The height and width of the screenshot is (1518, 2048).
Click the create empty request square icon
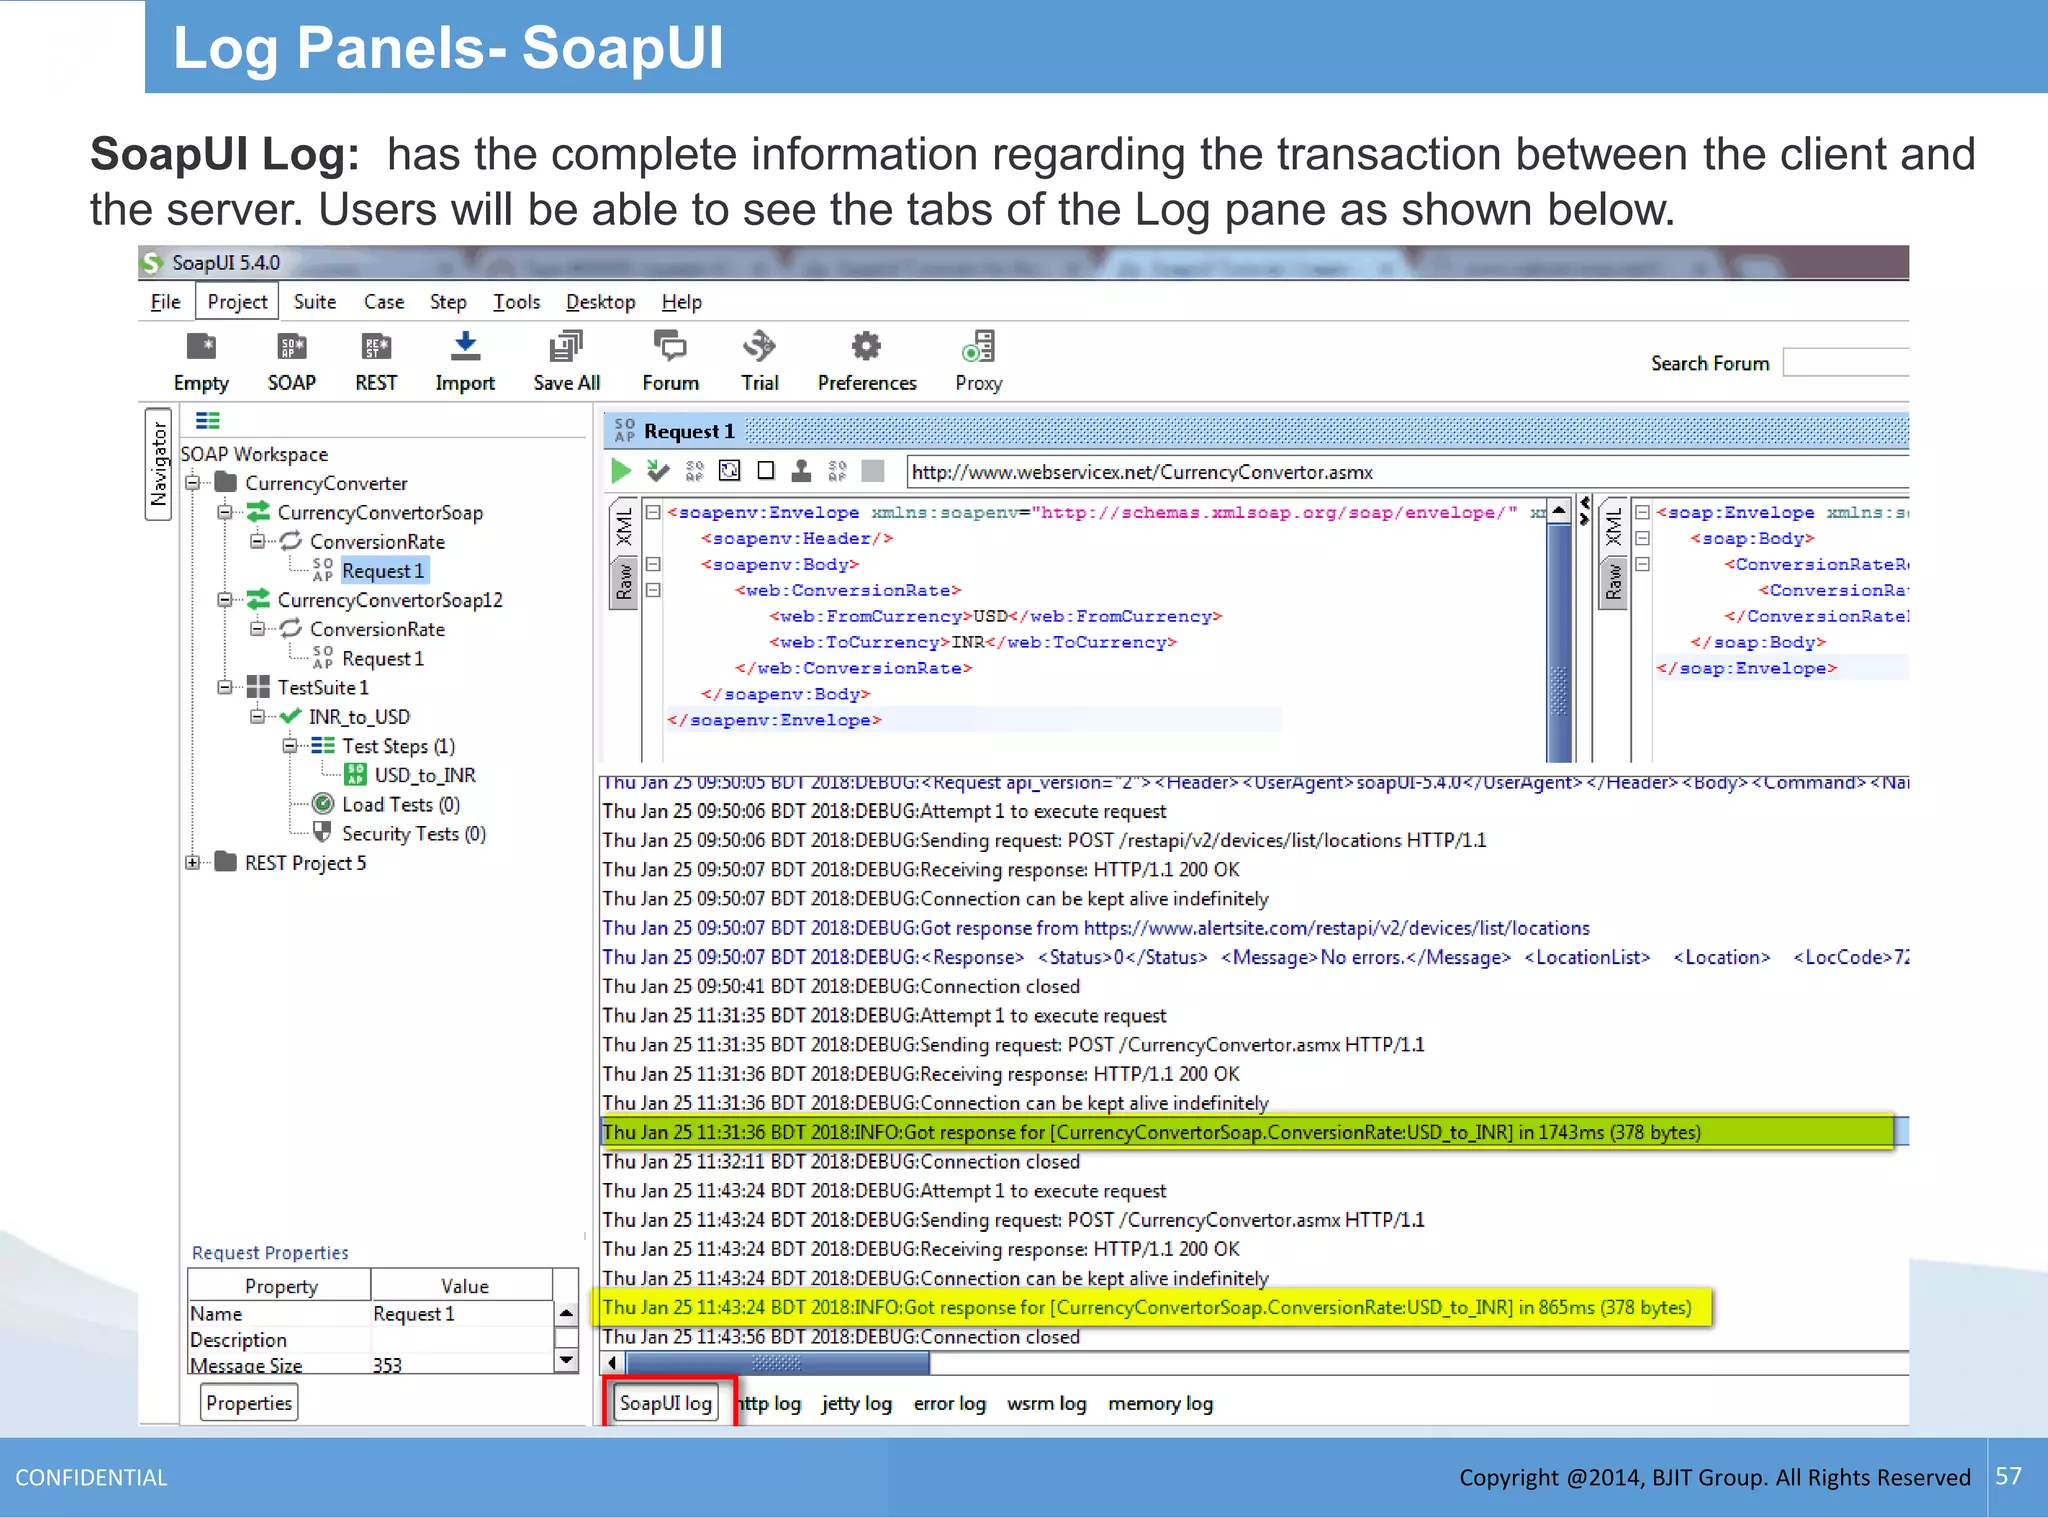coord(766,470)
